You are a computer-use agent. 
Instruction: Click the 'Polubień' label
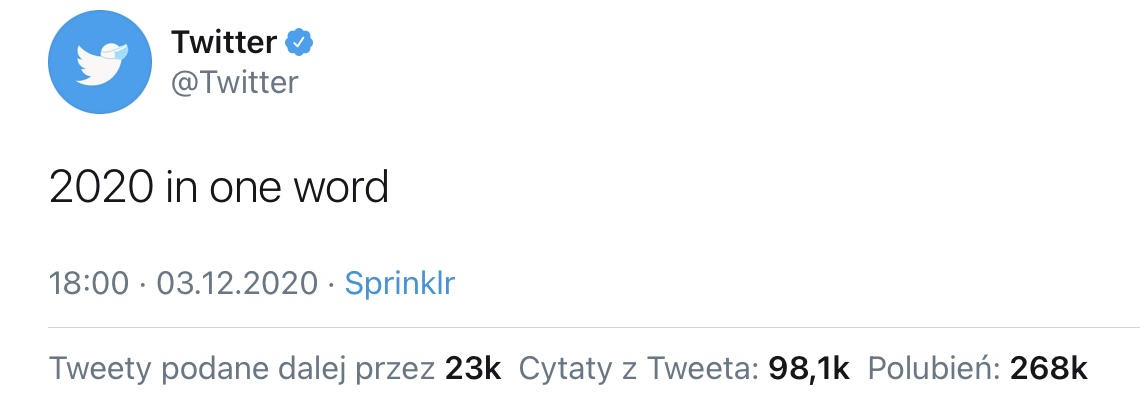pyautogui.click(x=934, y=369)
